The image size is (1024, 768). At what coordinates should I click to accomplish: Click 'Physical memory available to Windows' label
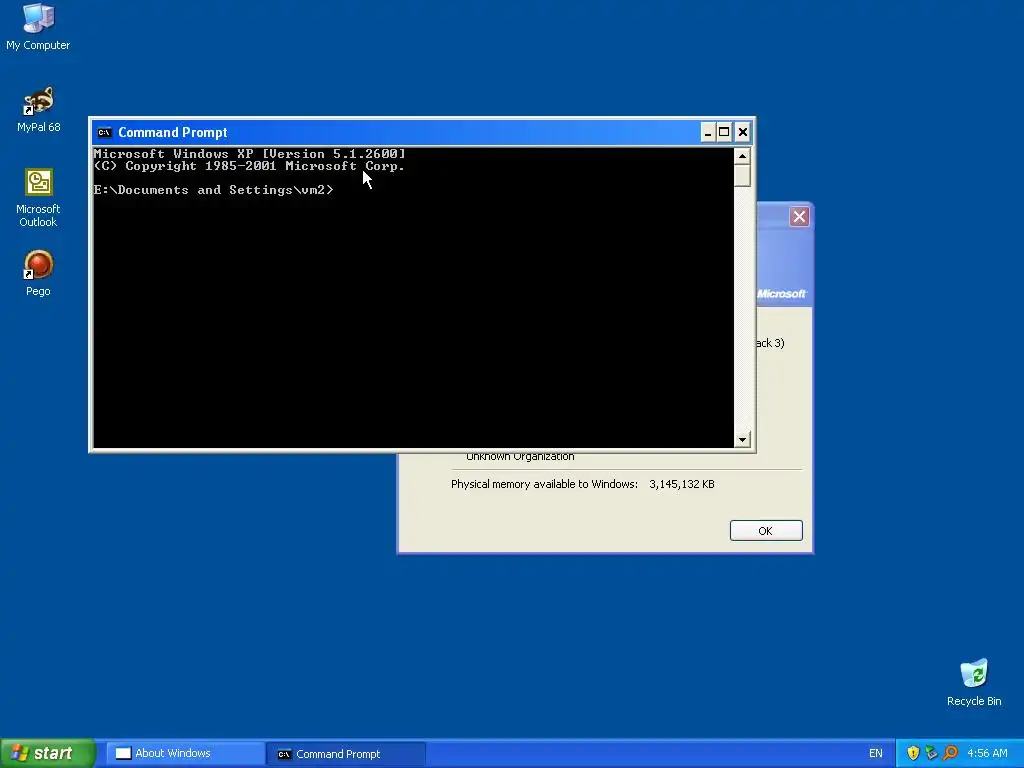coord(544,485)
